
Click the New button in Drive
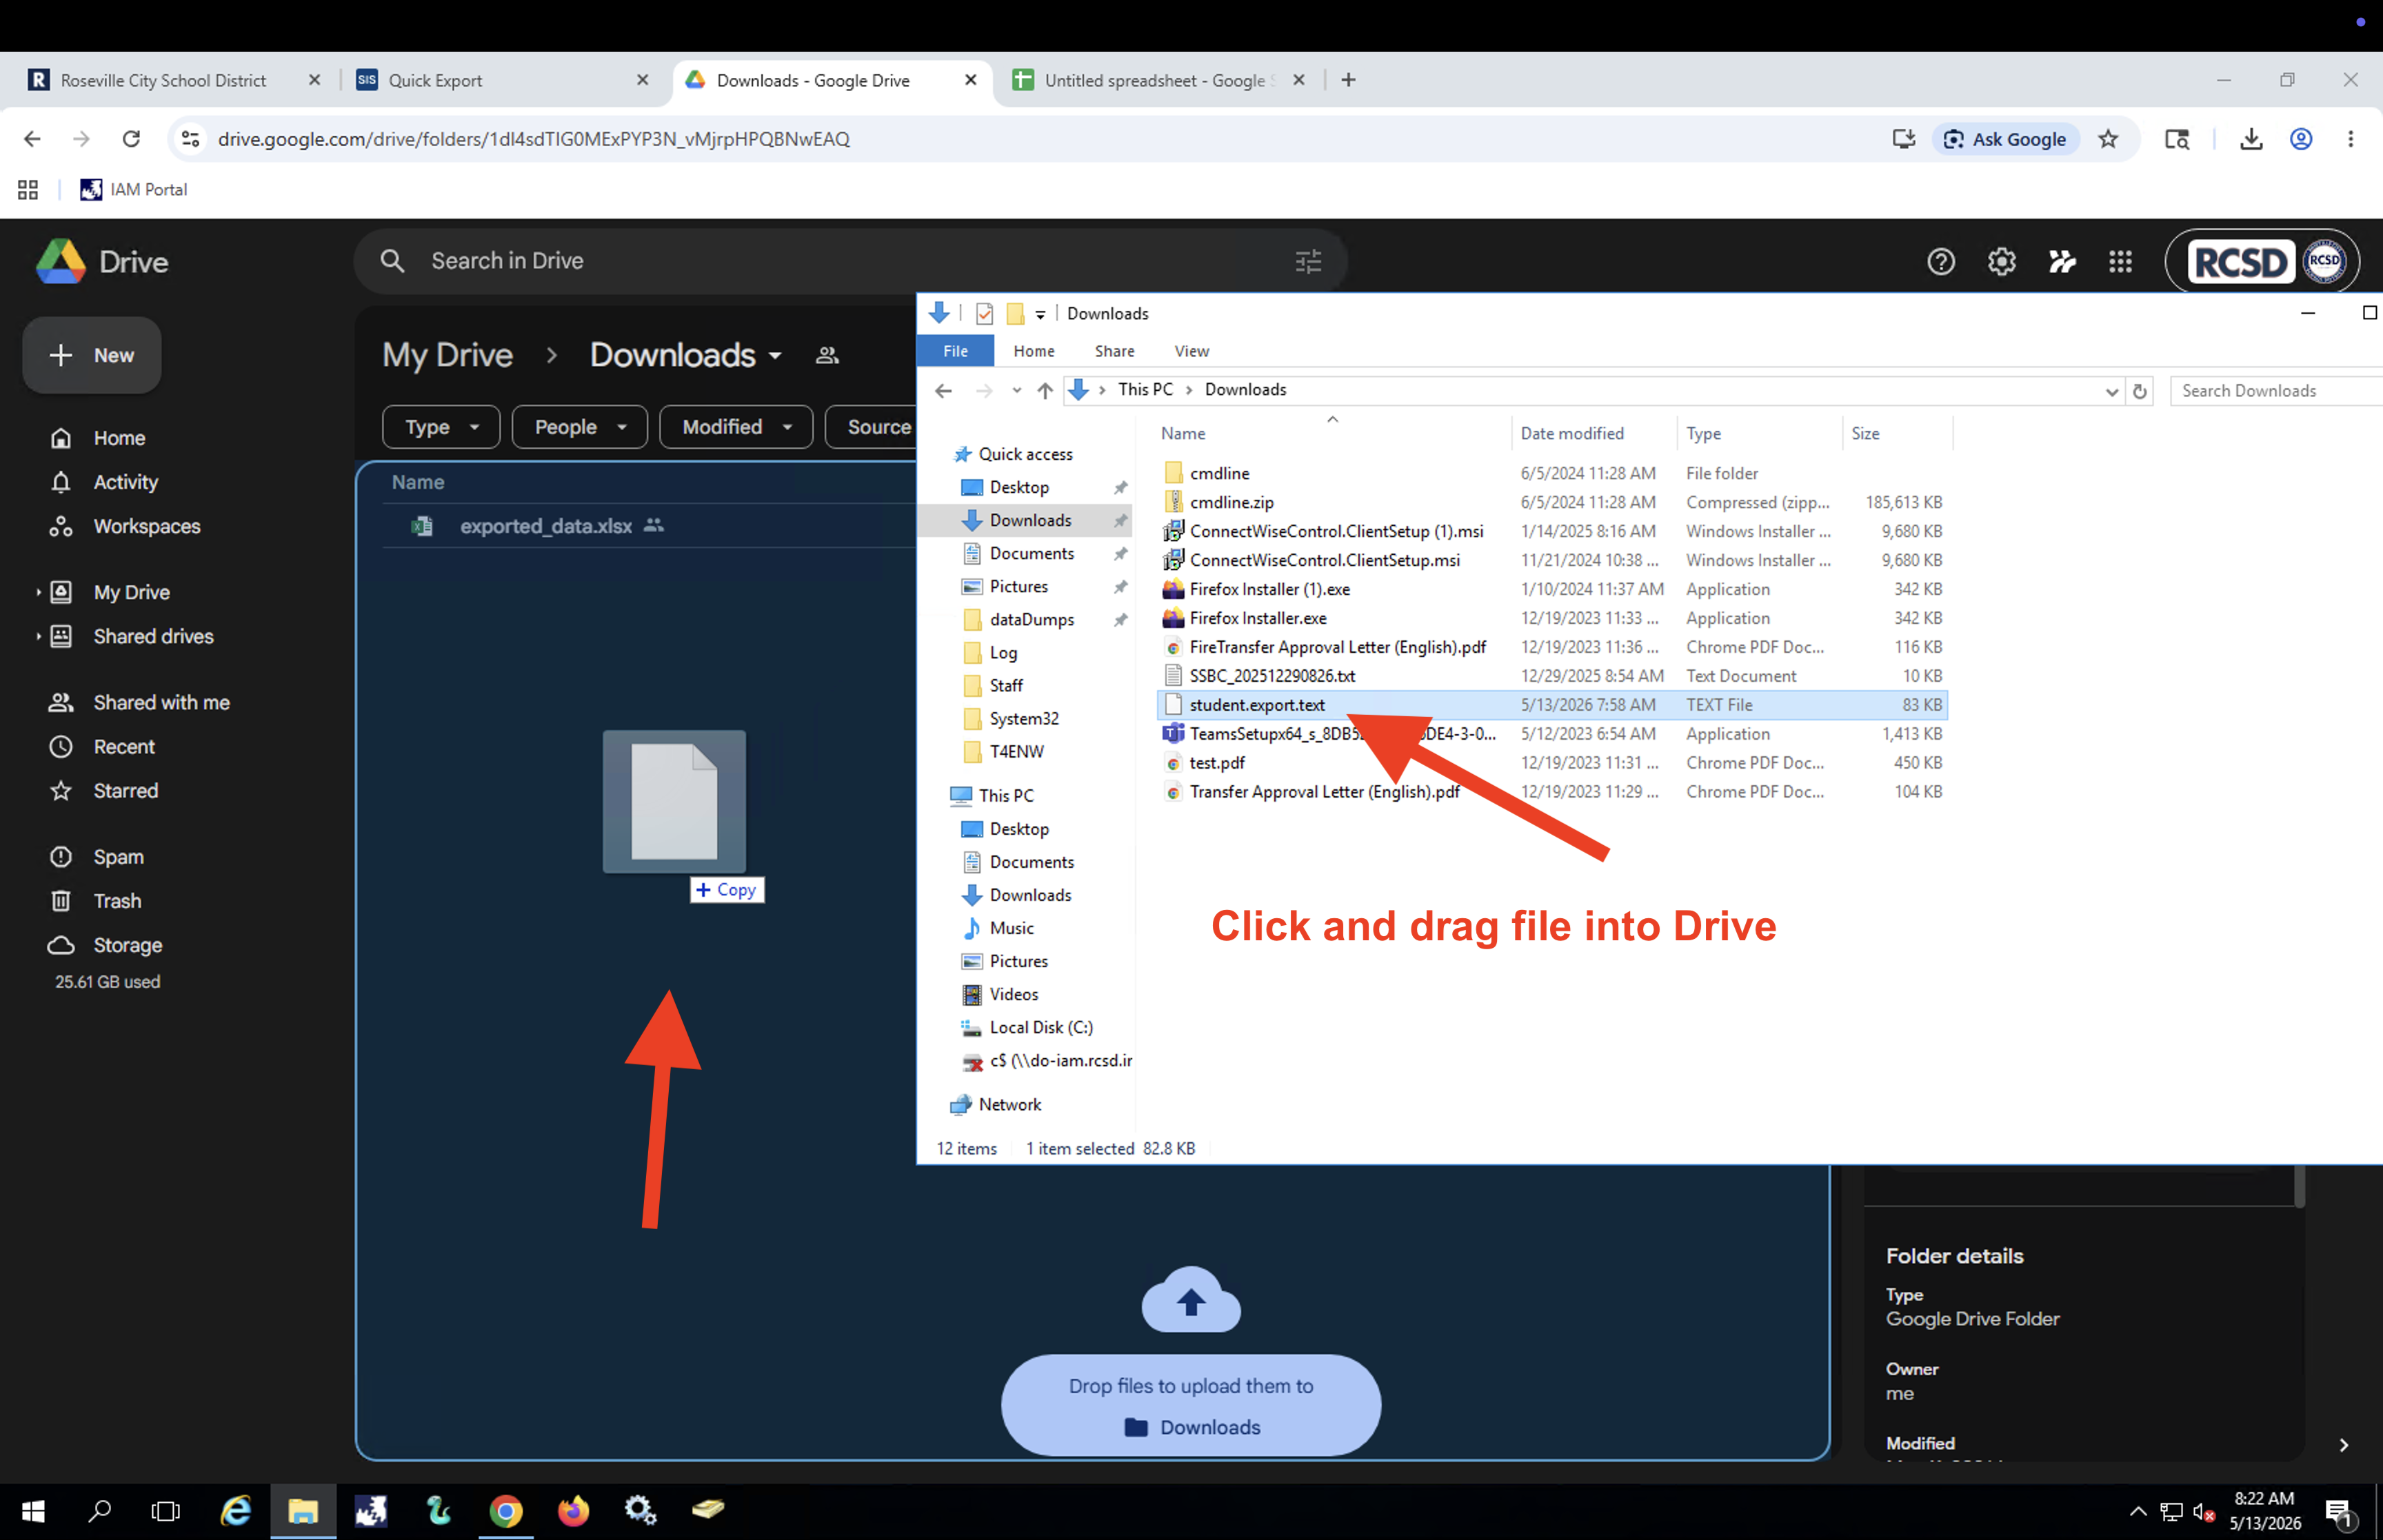(x=92, y=355)
